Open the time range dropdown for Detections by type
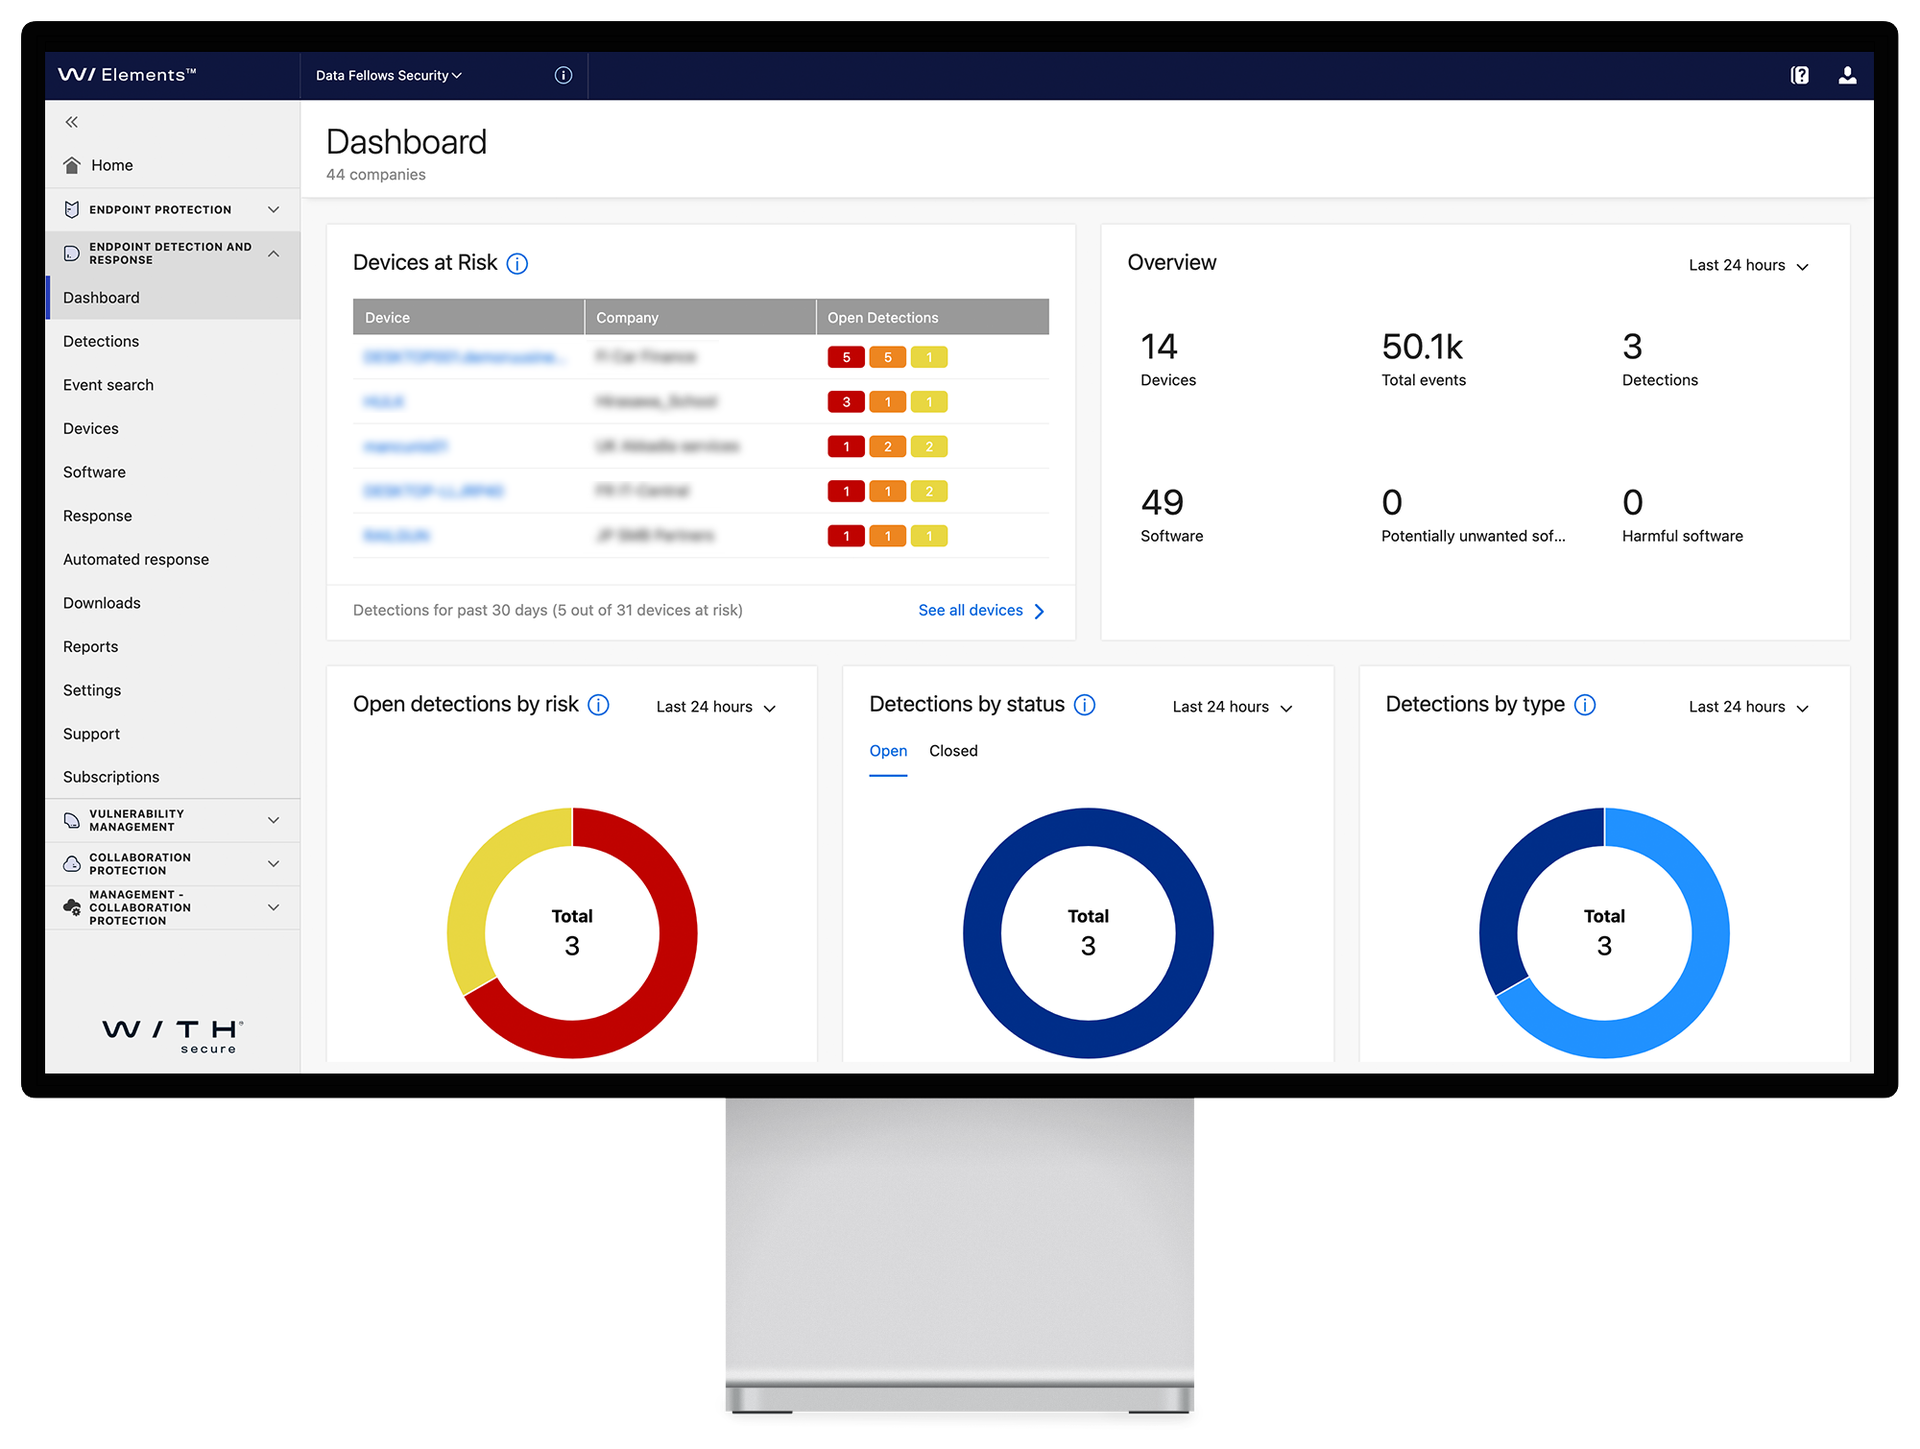 tap(1747, 706)
